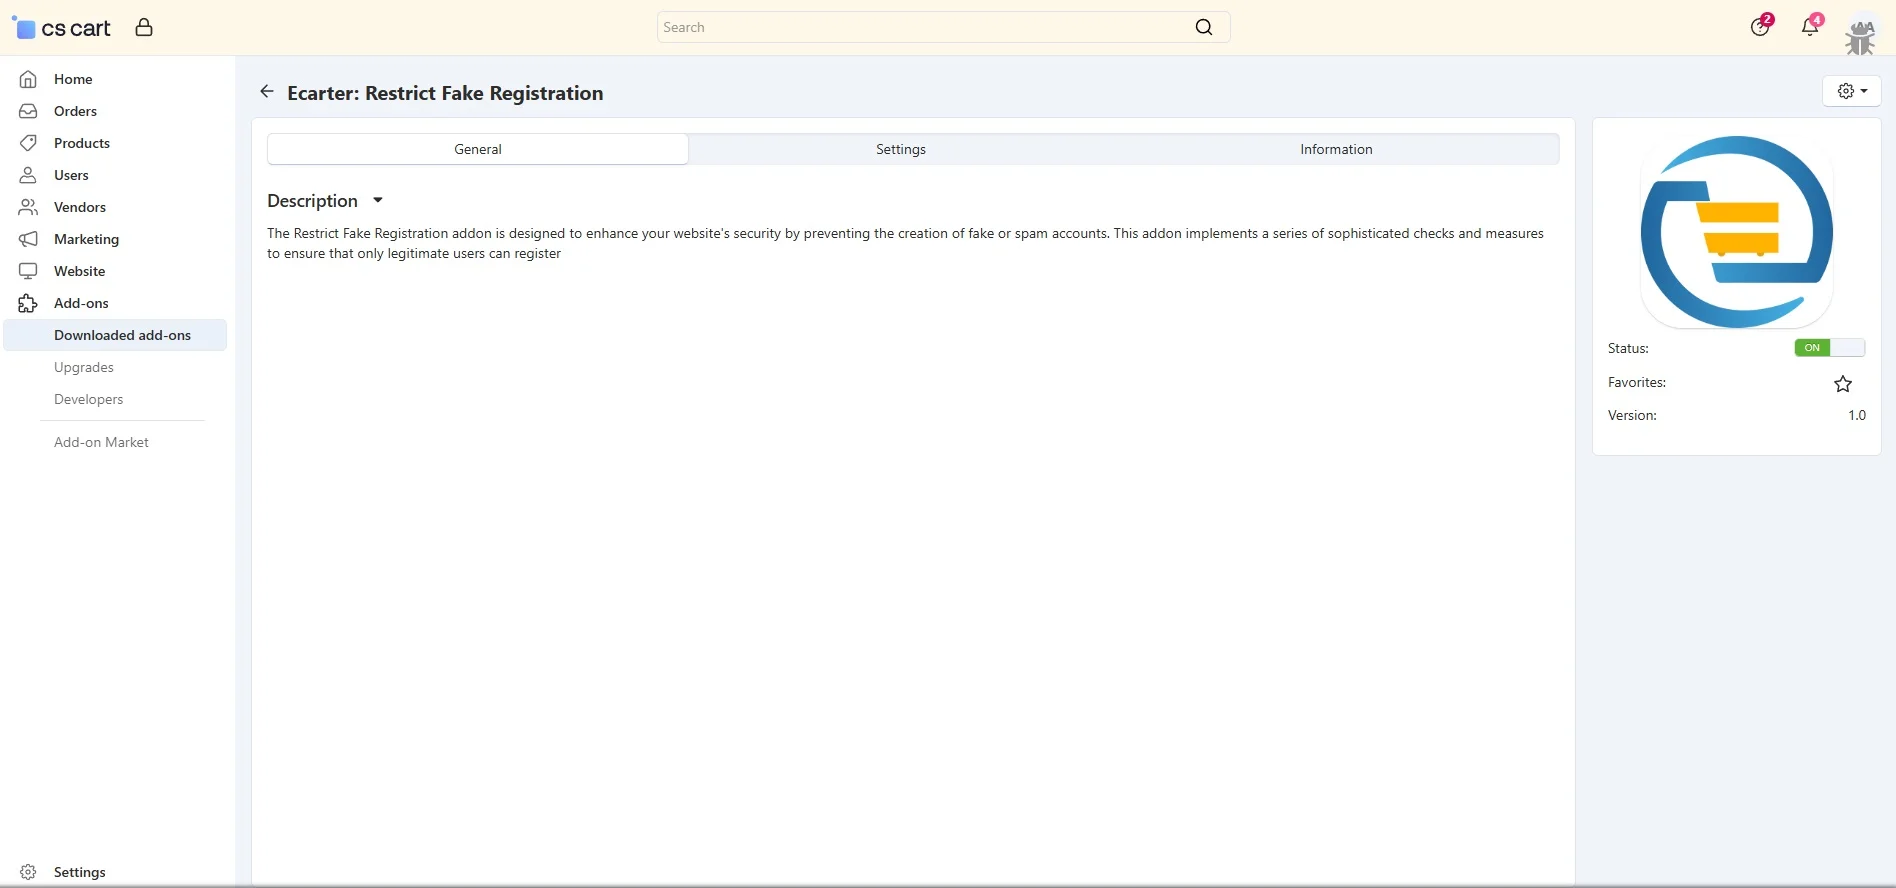The height and width of the screenshot is (888, 1896).
Task: Open the Add-on Market link
Action: click(x=101, y=442)
